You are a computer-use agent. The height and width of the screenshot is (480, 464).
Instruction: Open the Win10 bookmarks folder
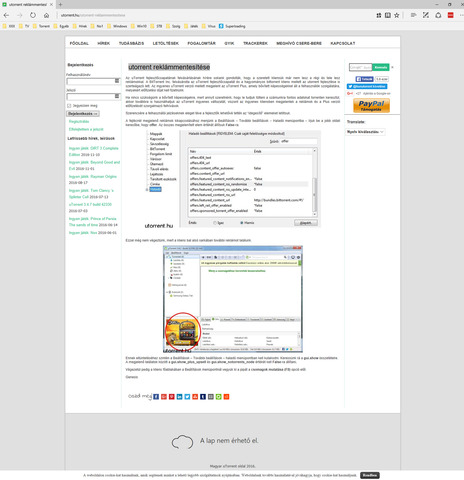pos(139,26)
